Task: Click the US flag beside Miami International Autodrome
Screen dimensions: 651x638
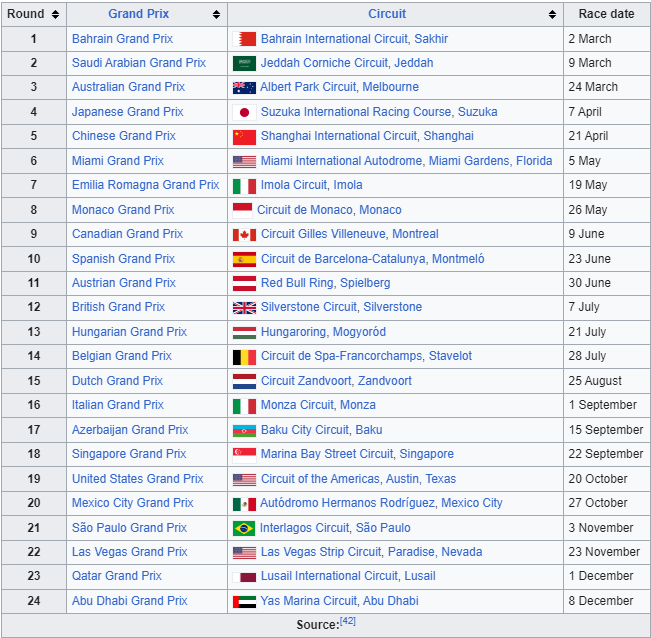Action: [x=244, y=161]
